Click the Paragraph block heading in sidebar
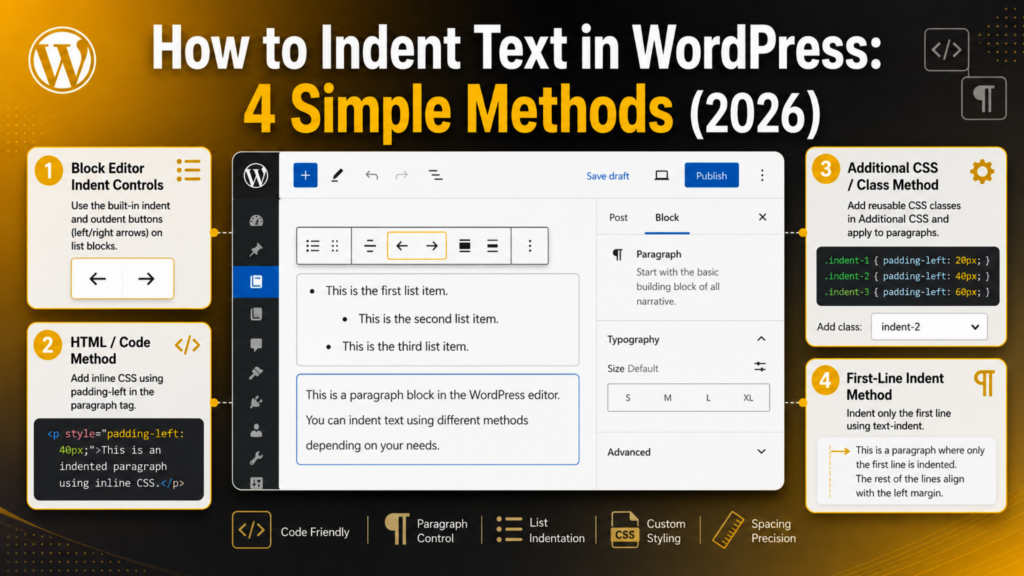Screen dimensions: 1024x576 tap(658, 254)
